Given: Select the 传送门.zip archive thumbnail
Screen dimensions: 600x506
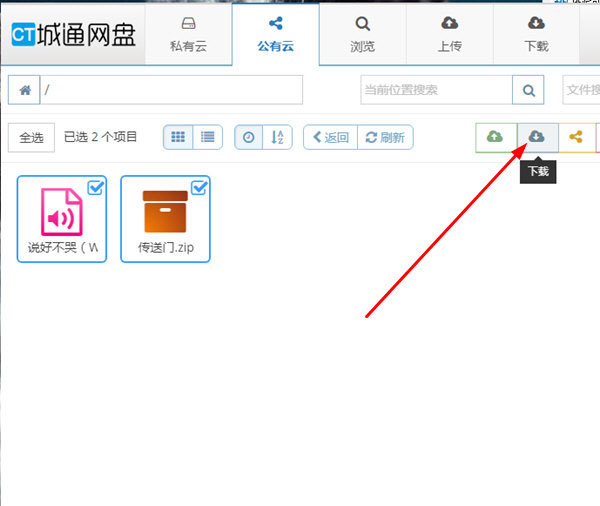Looking at the screenshot, I should [165, 212].
